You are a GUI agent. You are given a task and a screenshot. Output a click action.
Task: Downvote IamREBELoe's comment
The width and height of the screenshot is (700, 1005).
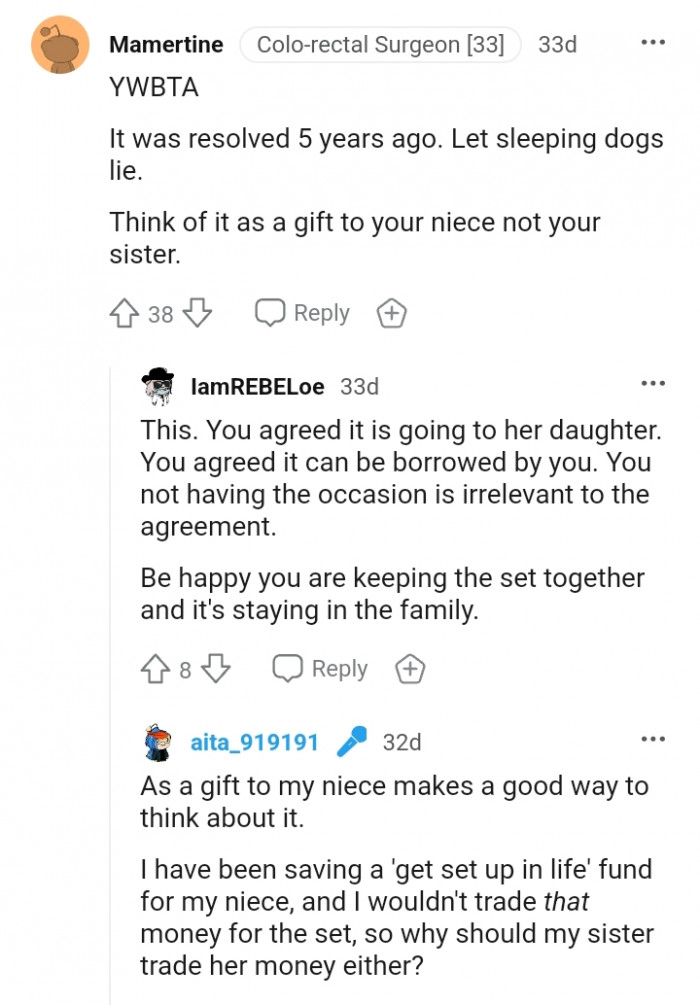pyautogui.click(x=214, y=669)
